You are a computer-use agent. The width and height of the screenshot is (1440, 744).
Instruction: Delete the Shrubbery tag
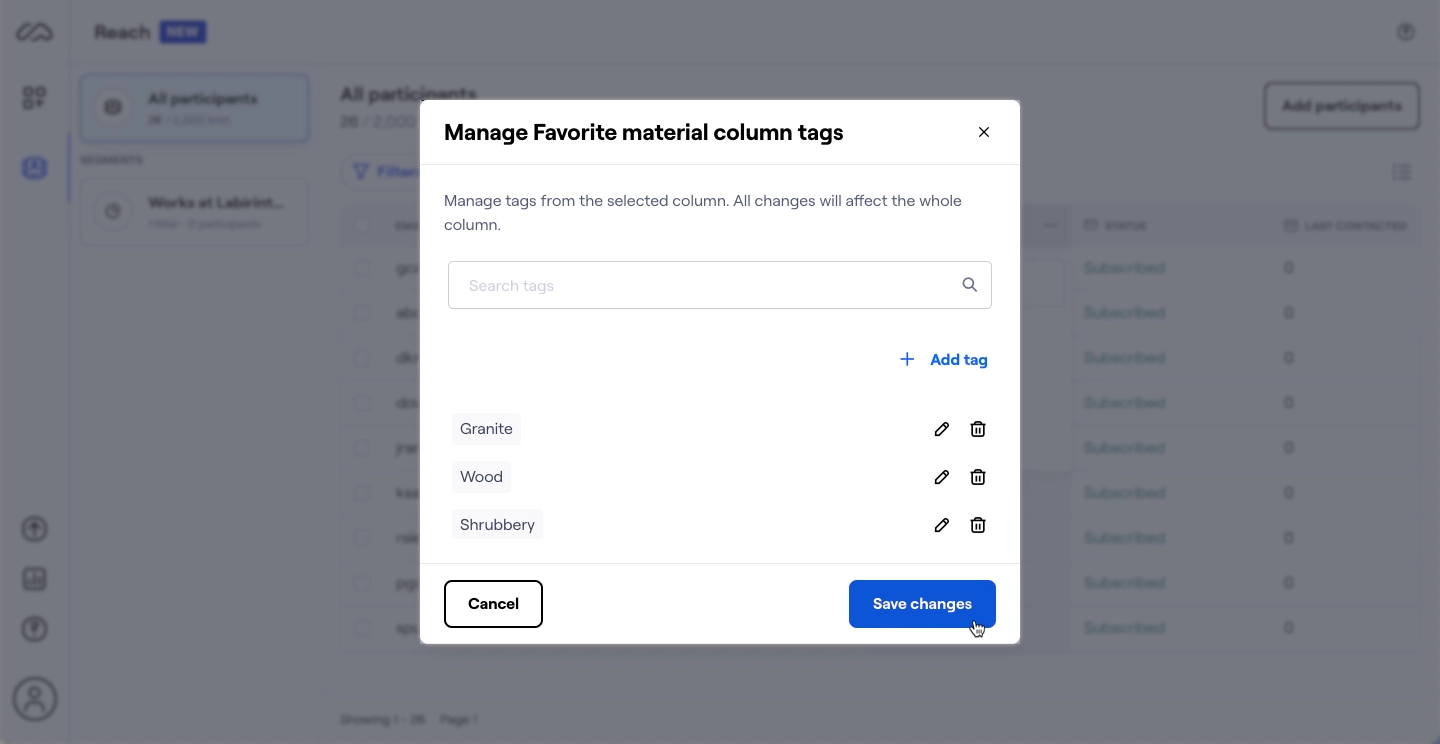click(x=978, y=525)
